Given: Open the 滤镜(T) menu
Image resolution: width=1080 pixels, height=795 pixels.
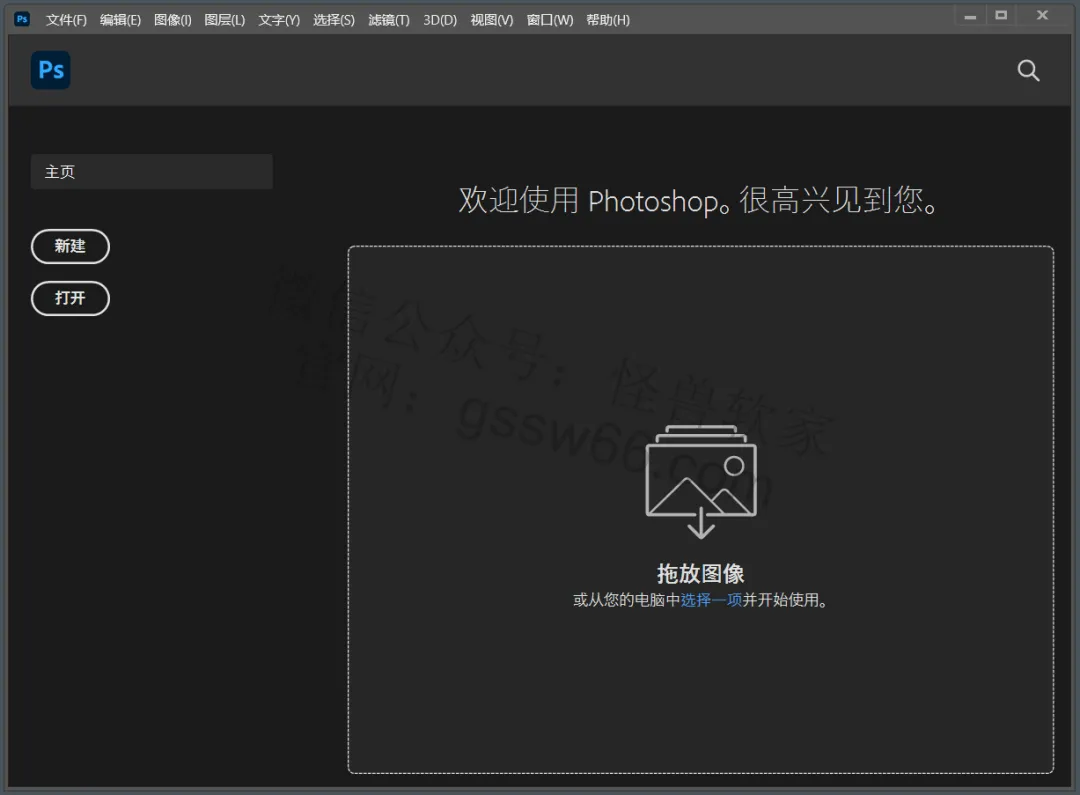Looking at the screenshot, I should tap(388, 20).
